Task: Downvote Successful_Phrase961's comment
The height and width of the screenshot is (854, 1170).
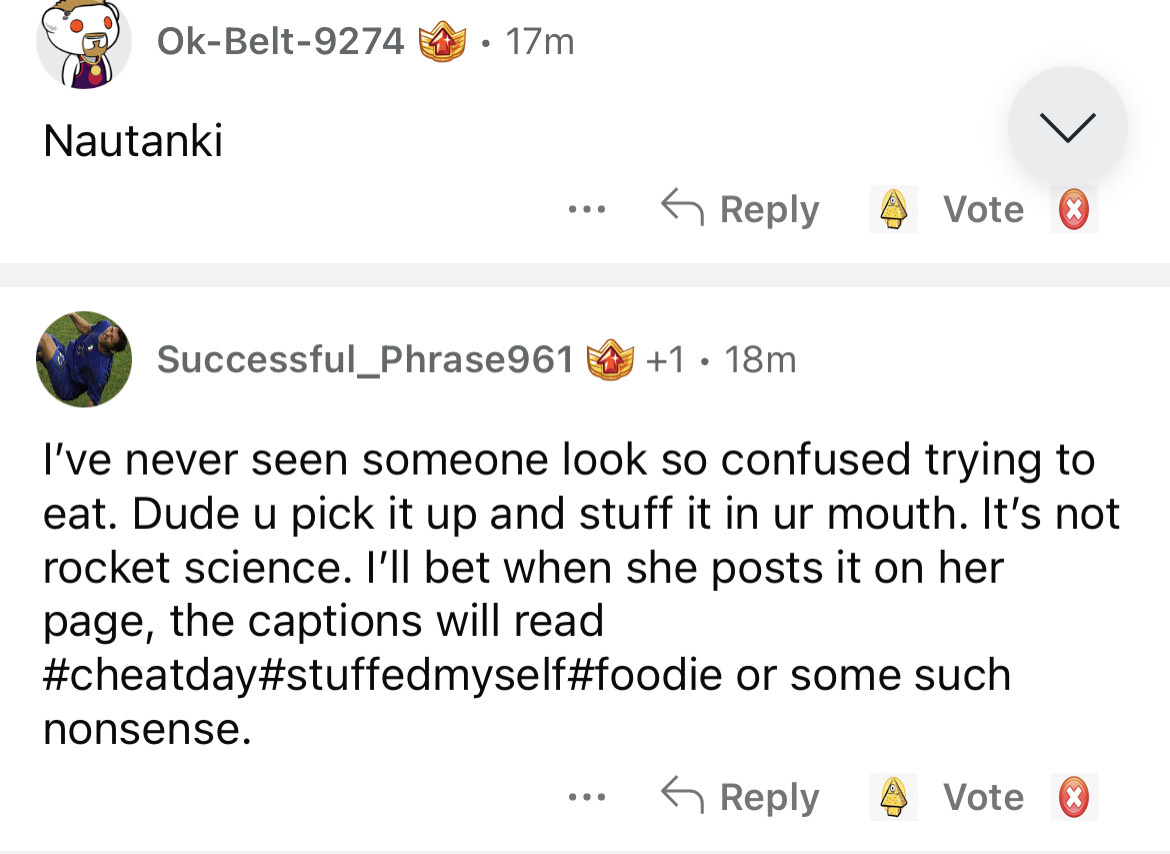Action: coord(1073,797)
